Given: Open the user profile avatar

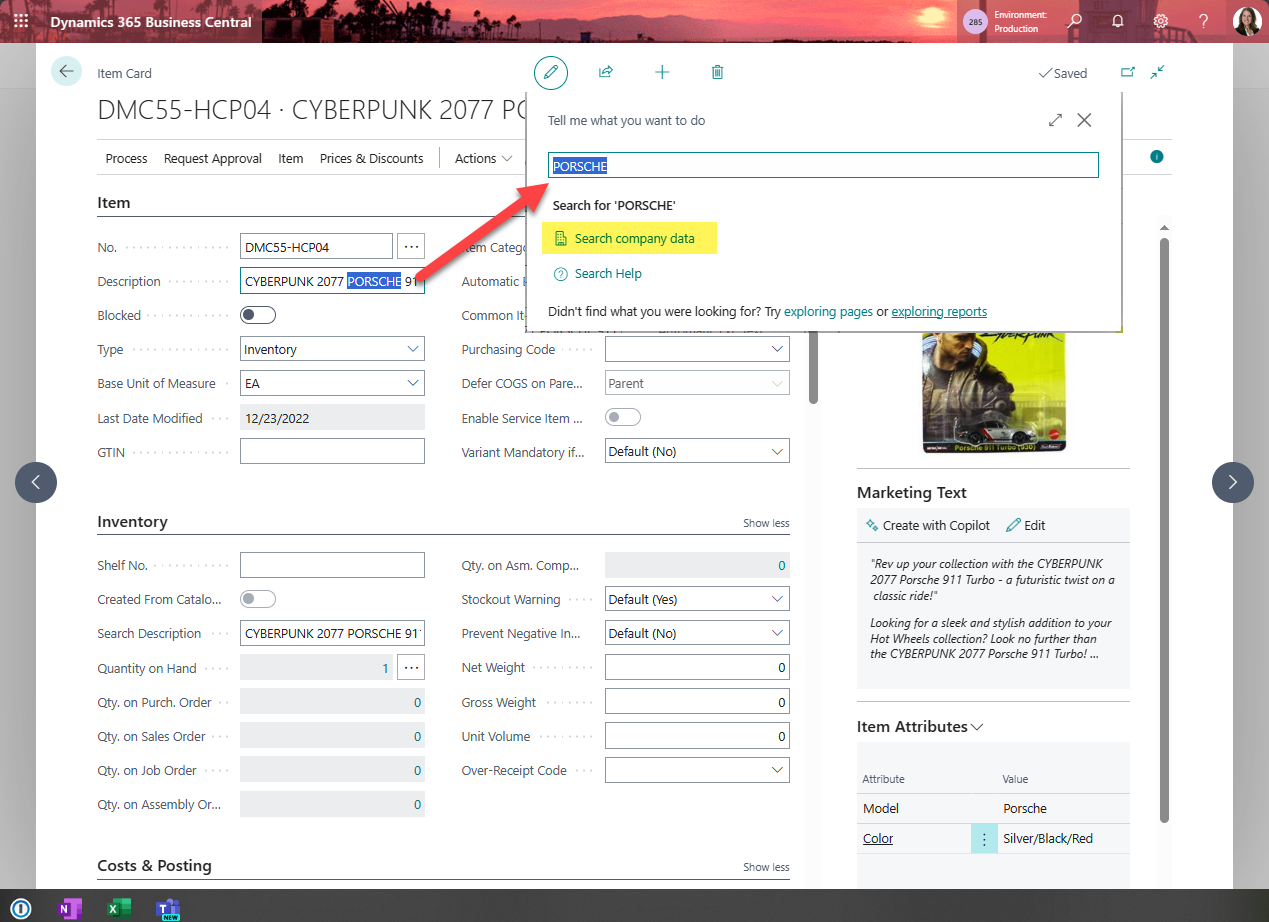Looking at the screenshot, I should pyautogui.click(x=1246, y=21).
